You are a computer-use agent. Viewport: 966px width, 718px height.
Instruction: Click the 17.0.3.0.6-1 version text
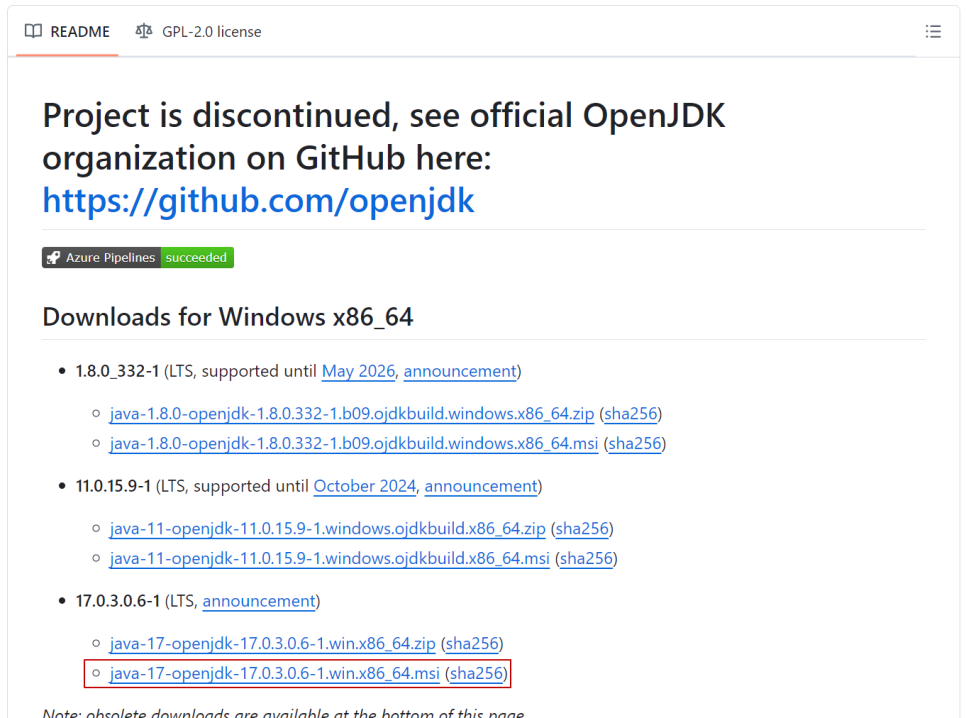click(x=118, y=601)
